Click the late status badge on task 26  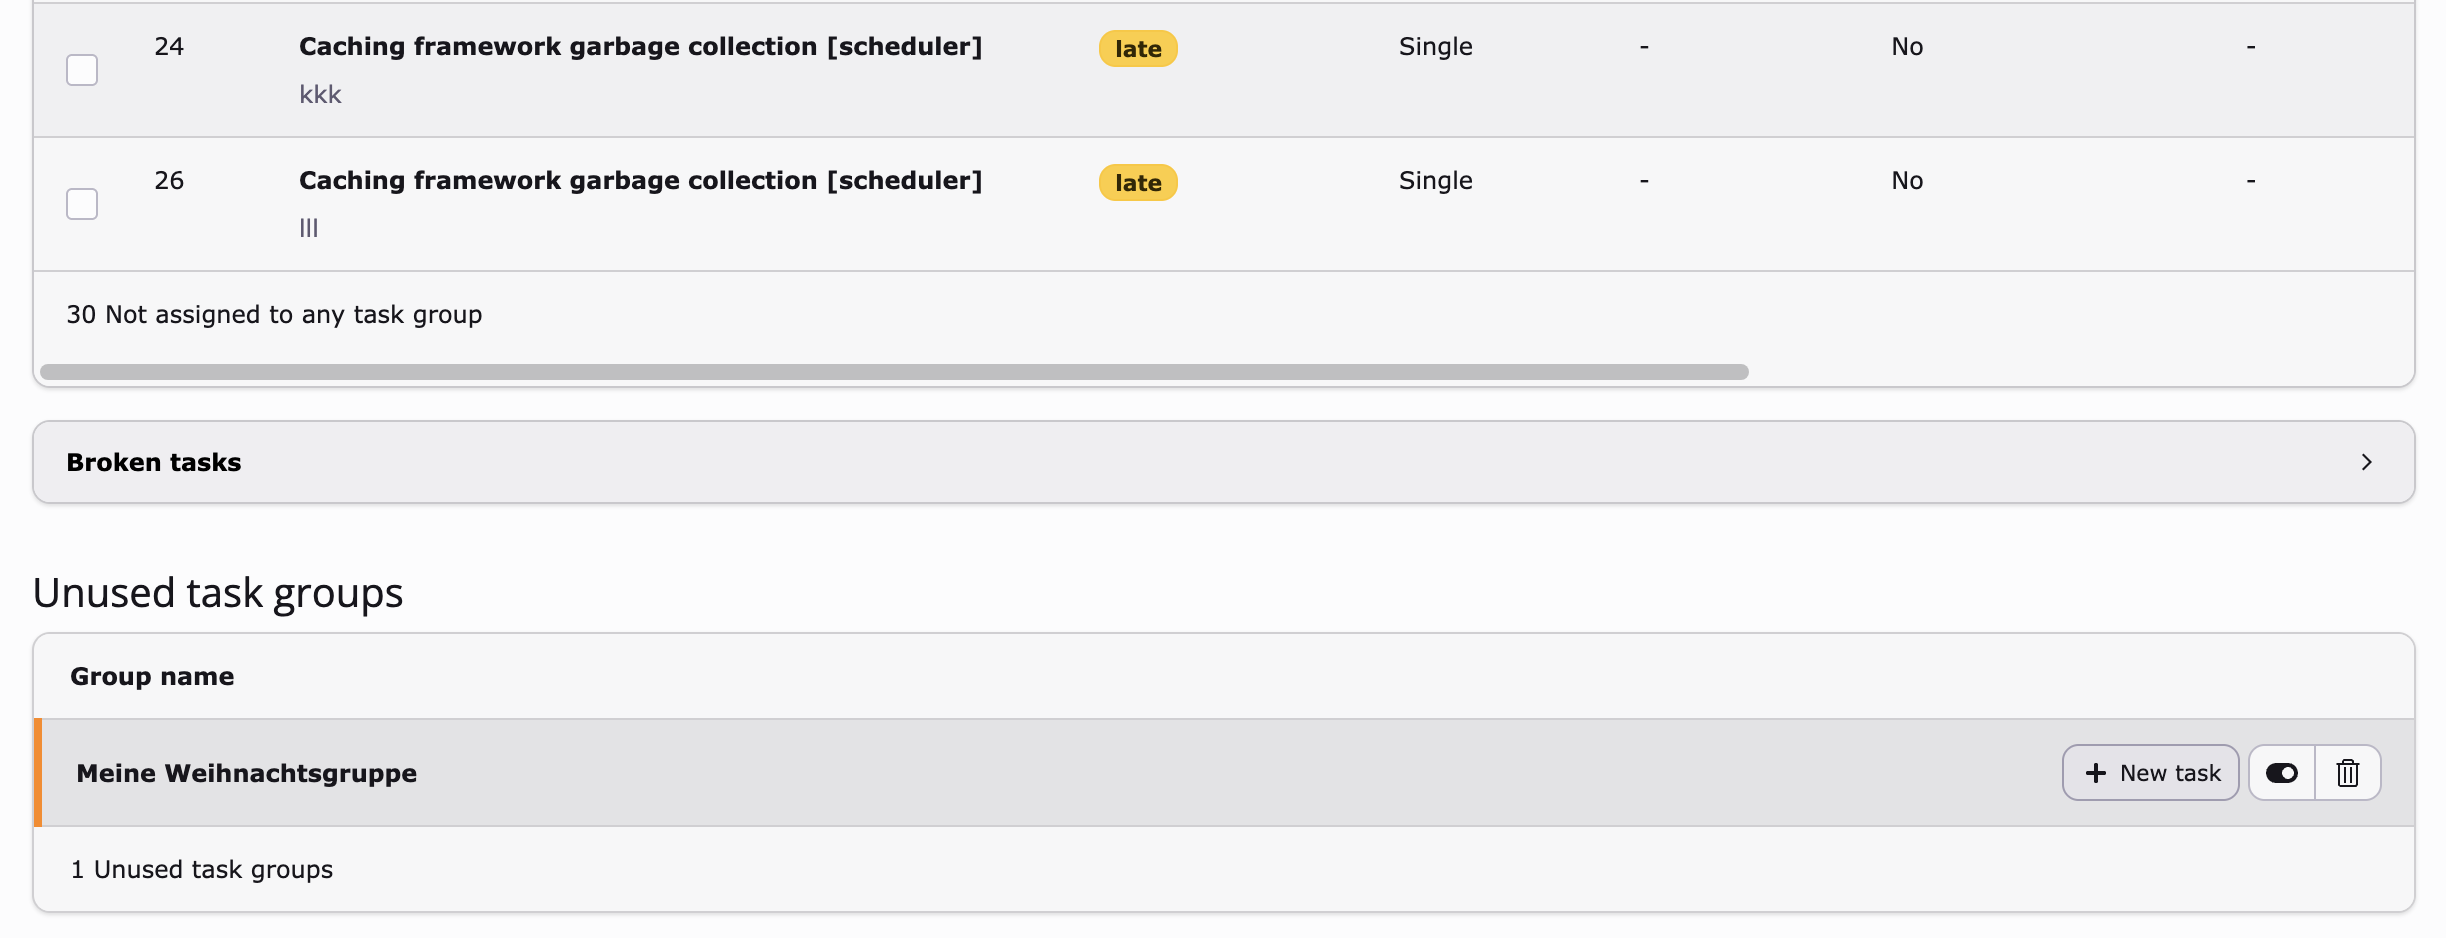pyautogui.click(x=1138, y=183)
